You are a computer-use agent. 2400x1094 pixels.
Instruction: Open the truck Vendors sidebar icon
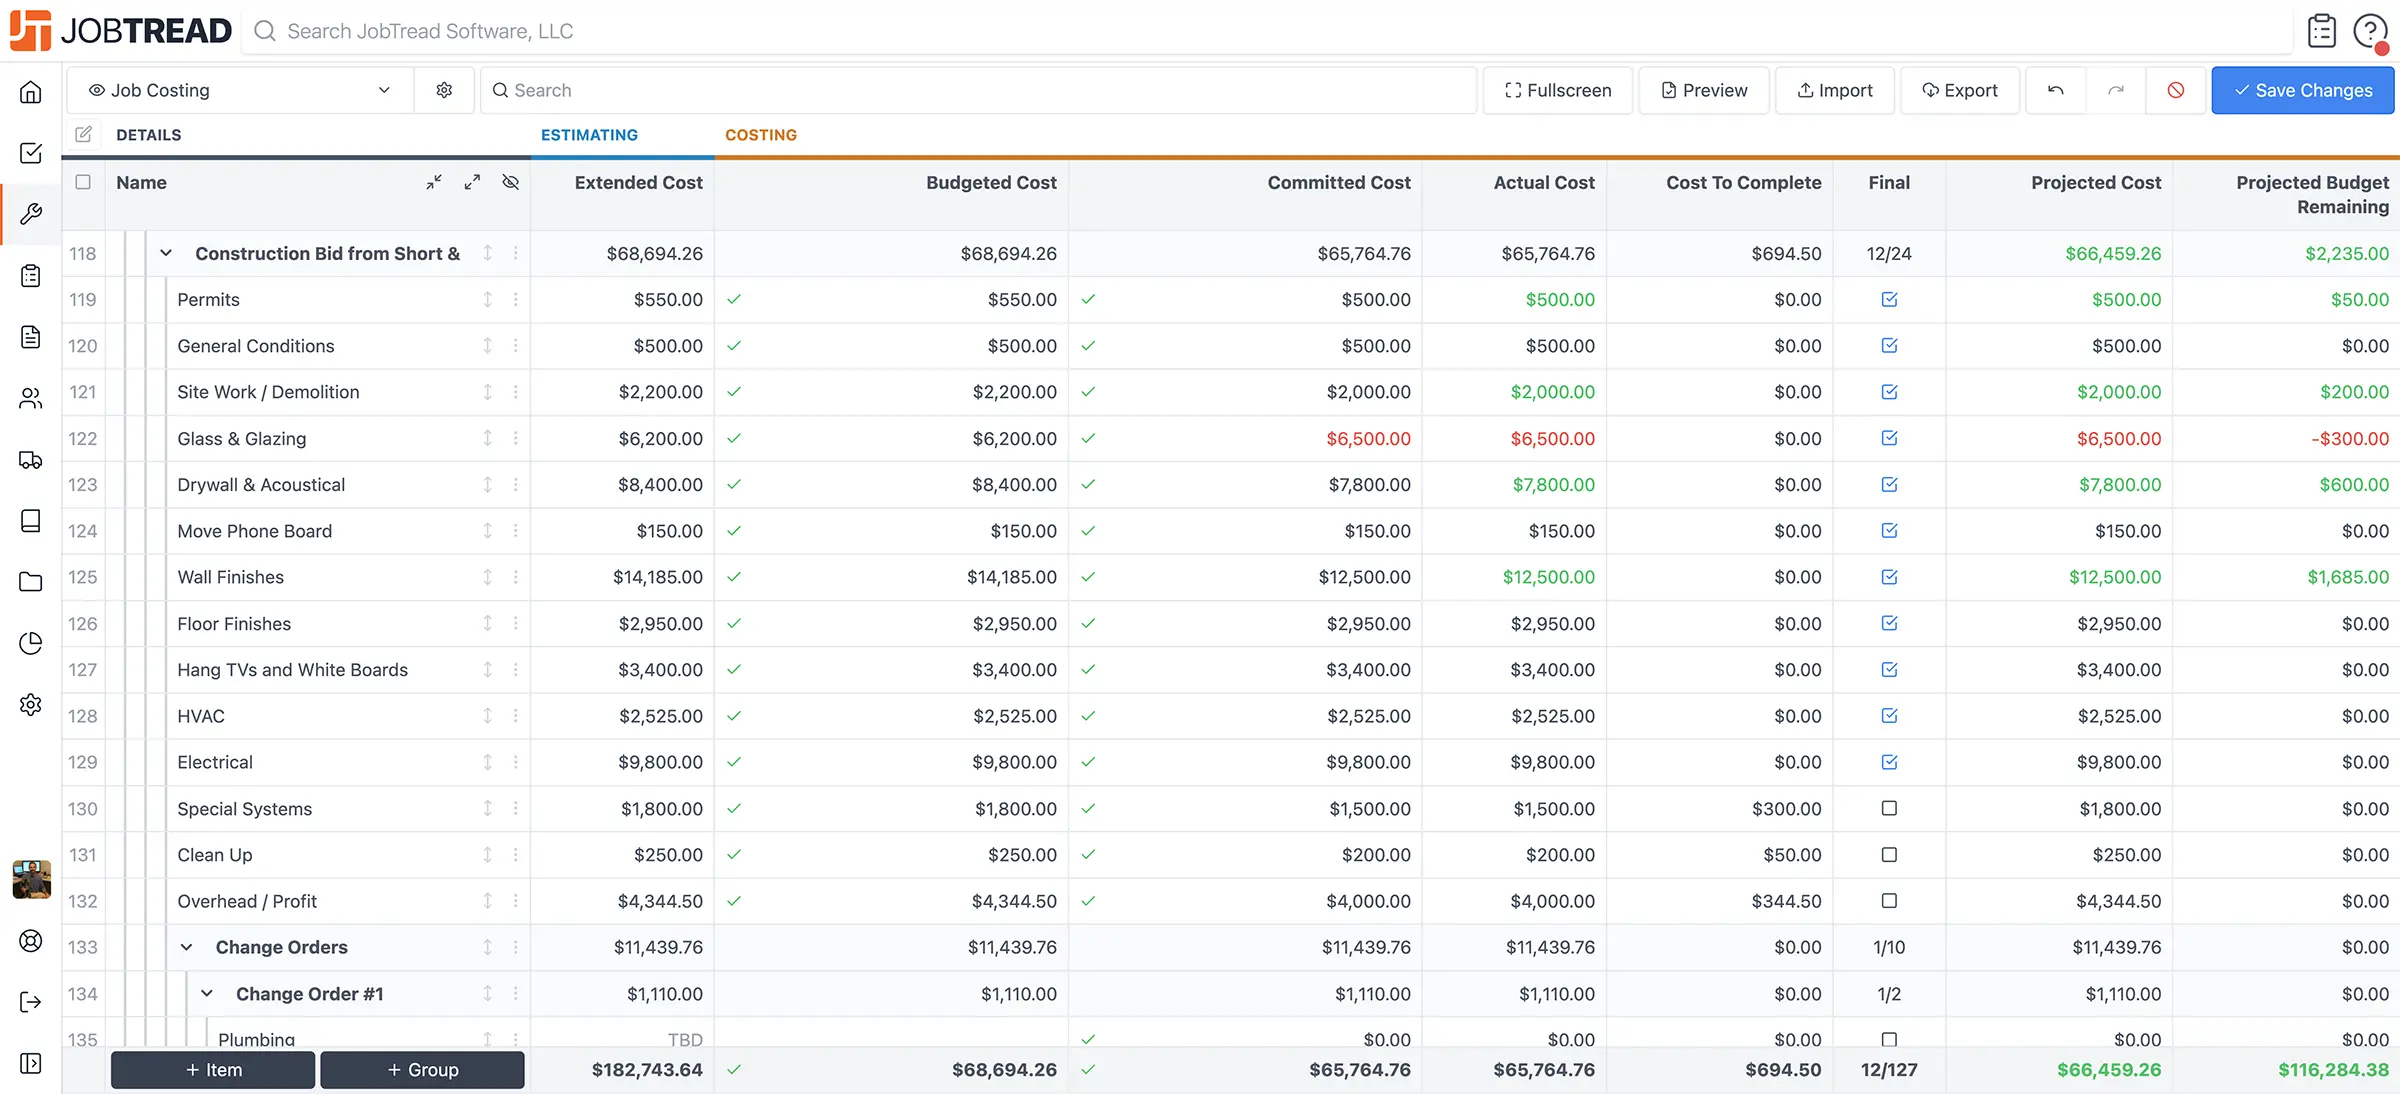point(31,460)
